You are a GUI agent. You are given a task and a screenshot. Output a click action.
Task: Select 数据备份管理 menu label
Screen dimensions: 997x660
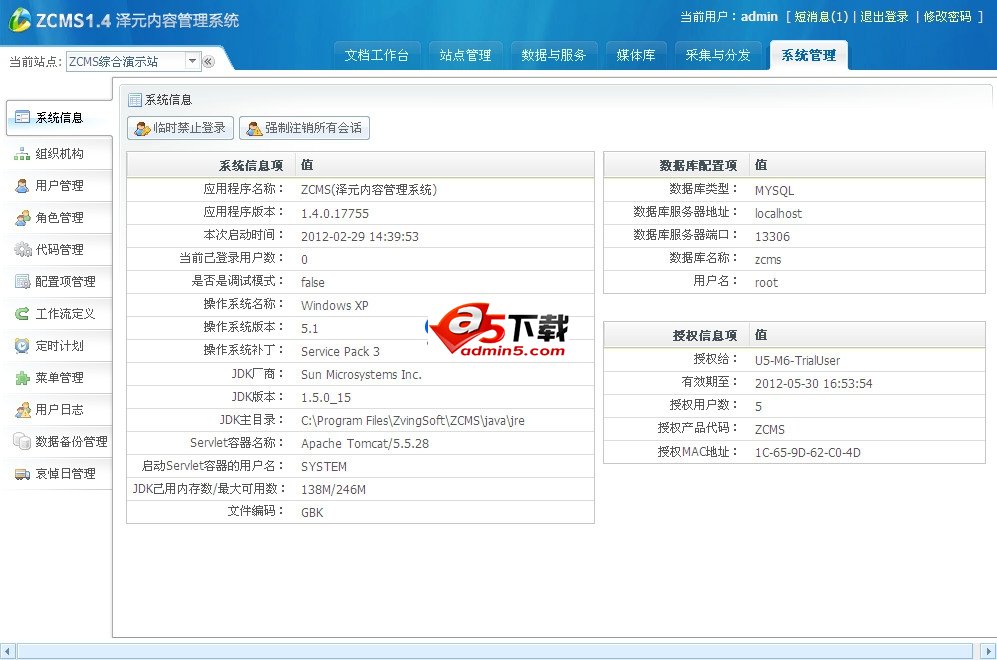71,441
